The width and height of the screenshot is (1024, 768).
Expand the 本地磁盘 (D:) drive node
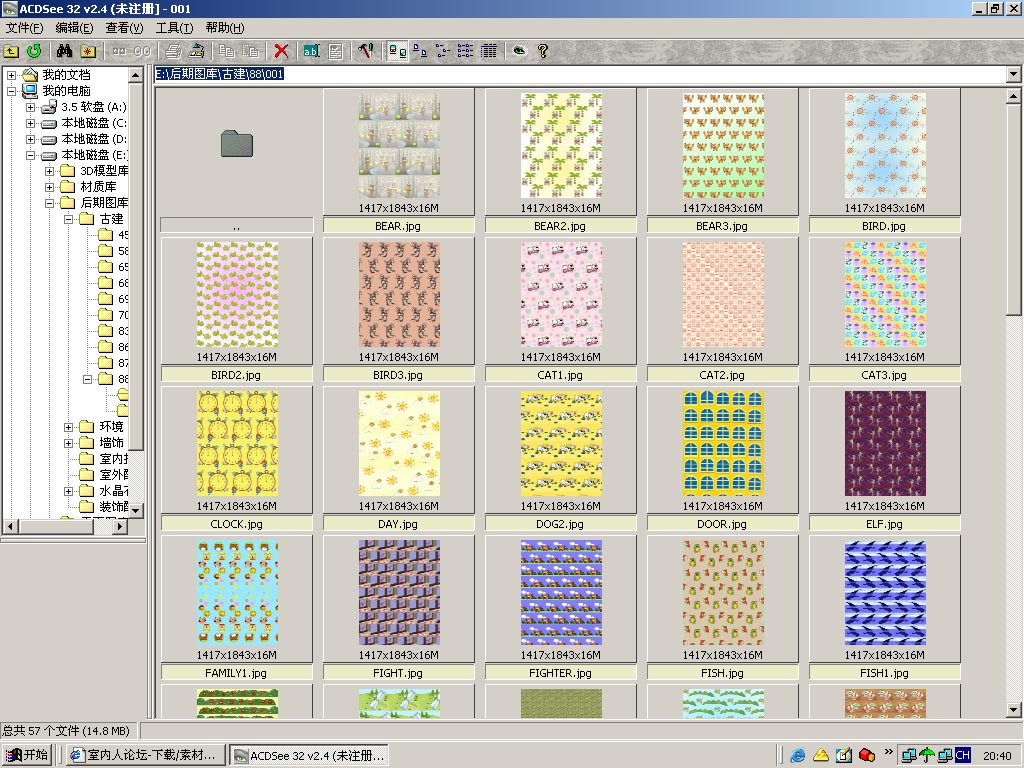click(x=30, y=139)
